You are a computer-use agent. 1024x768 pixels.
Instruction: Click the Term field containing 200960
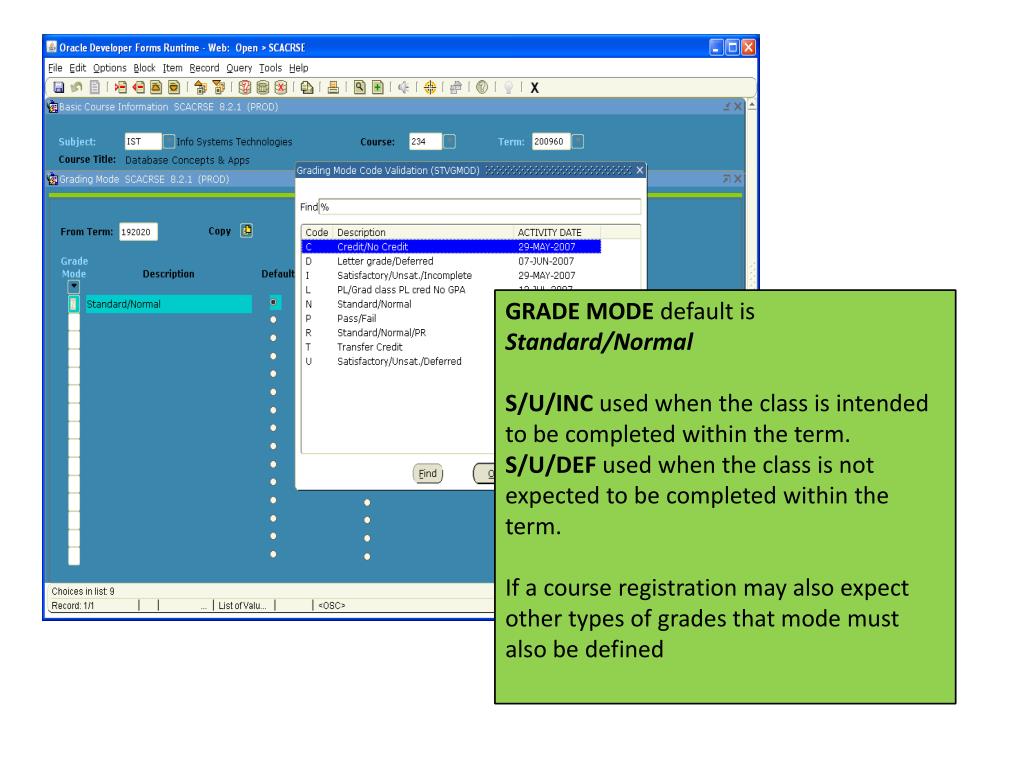click(x=551, y=141)
